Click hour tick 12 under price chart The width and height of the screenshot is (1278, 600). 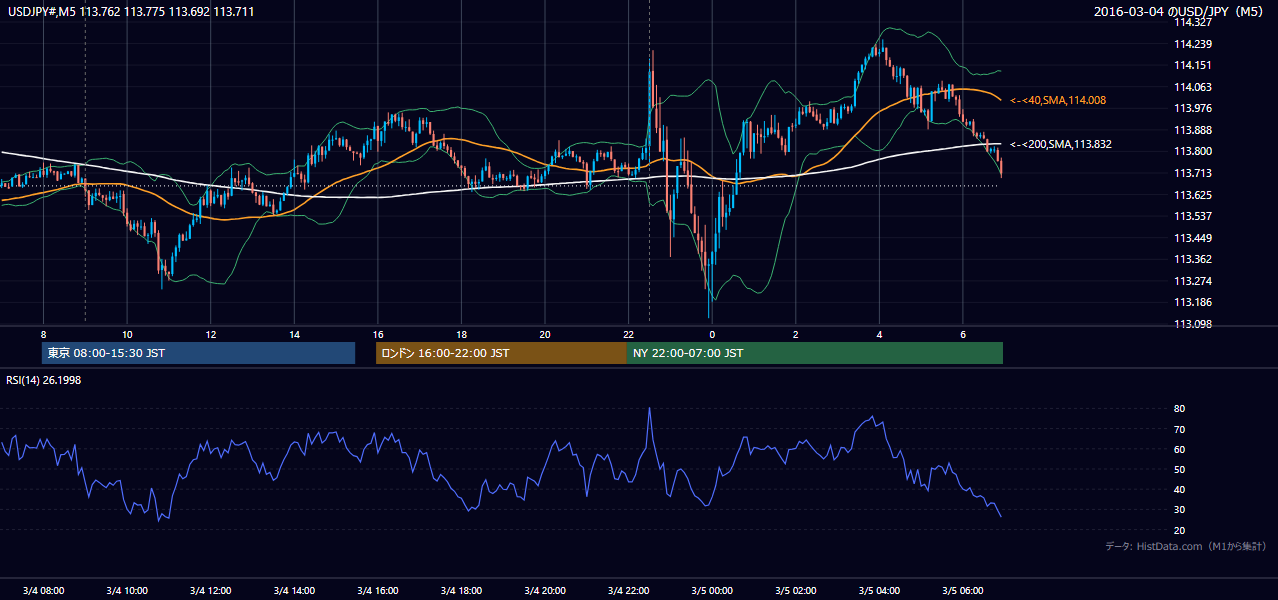(211, 334)
